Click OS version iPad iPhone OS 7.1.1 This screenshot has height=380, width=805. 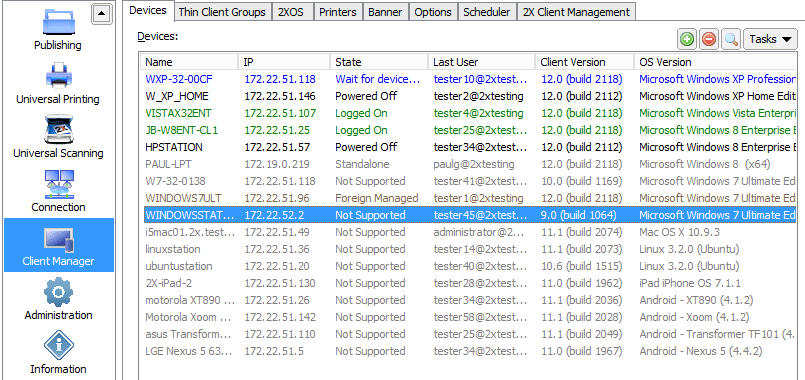[x=690, y=283]
